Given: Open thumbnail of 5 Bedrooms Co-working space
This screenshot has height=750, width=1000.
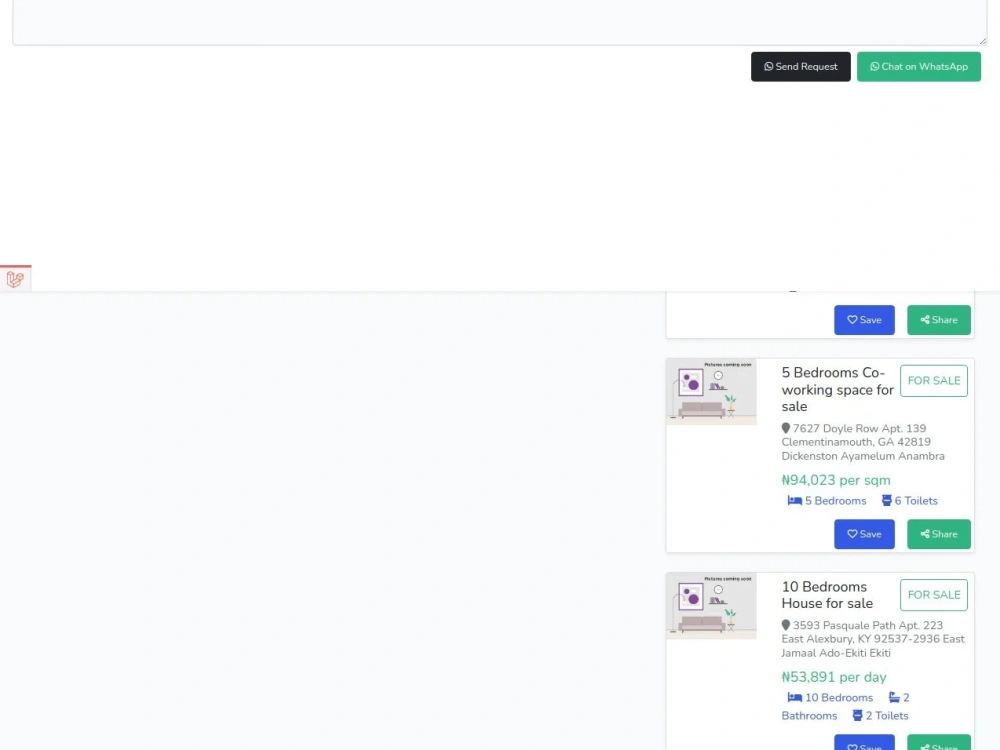Looking at the screenshot, I should 711,392.
